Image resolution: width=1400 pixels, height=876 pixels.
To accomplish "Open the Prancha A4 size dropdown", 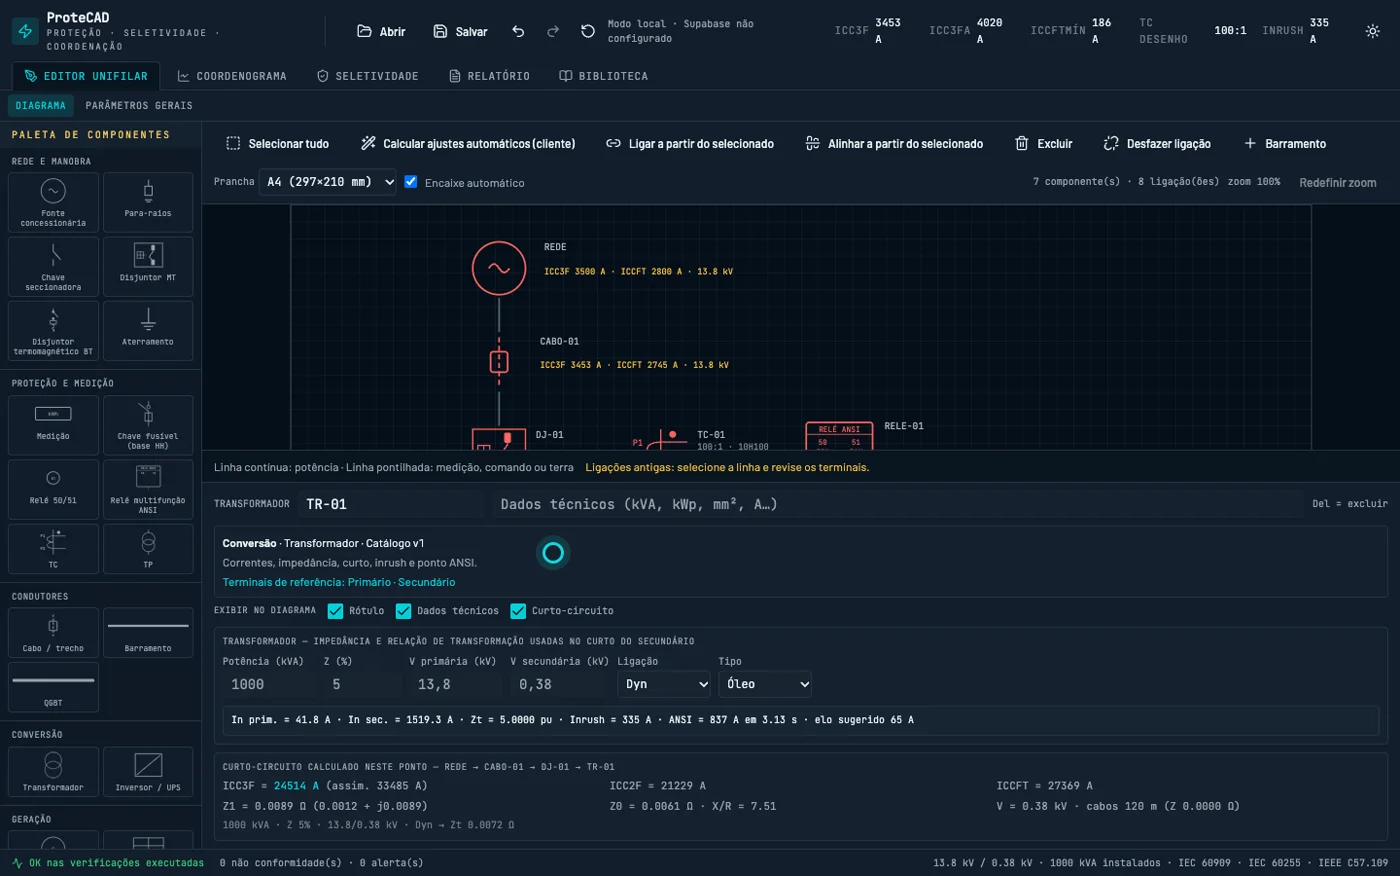I will pyautogui.click(x=328, y=182).
